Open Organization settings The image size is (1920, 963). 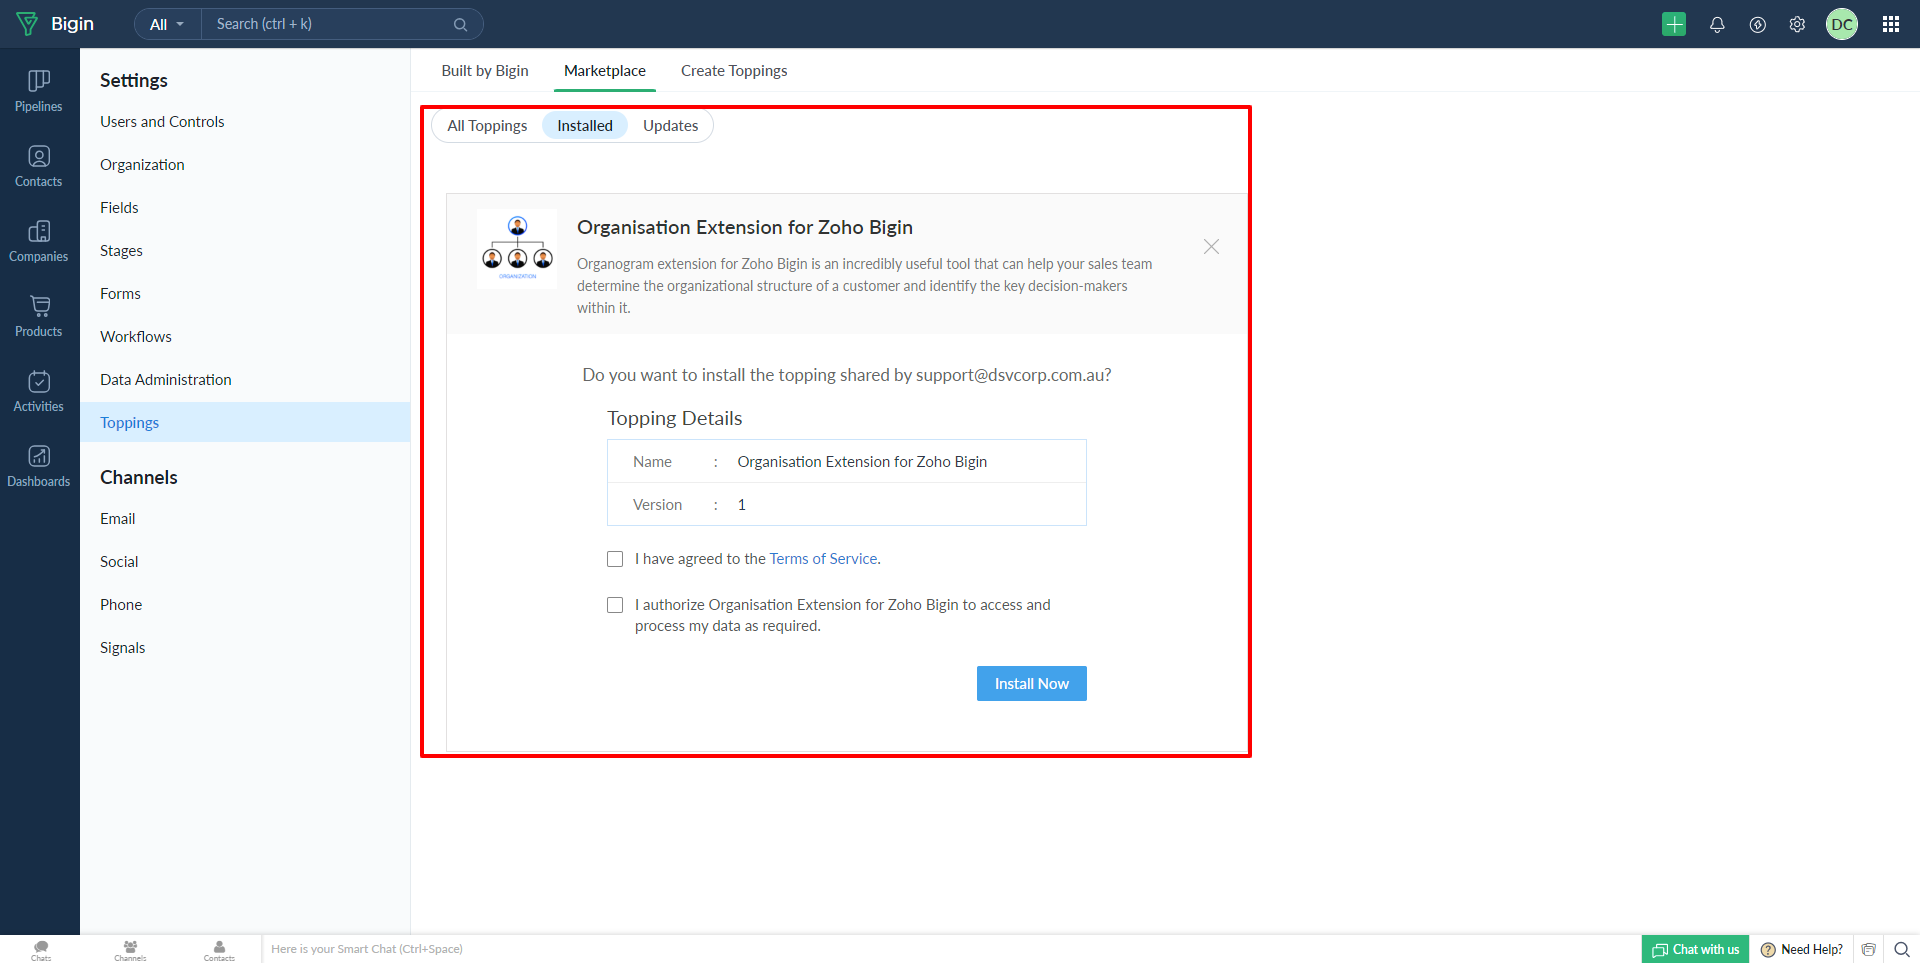coord(142,165)
